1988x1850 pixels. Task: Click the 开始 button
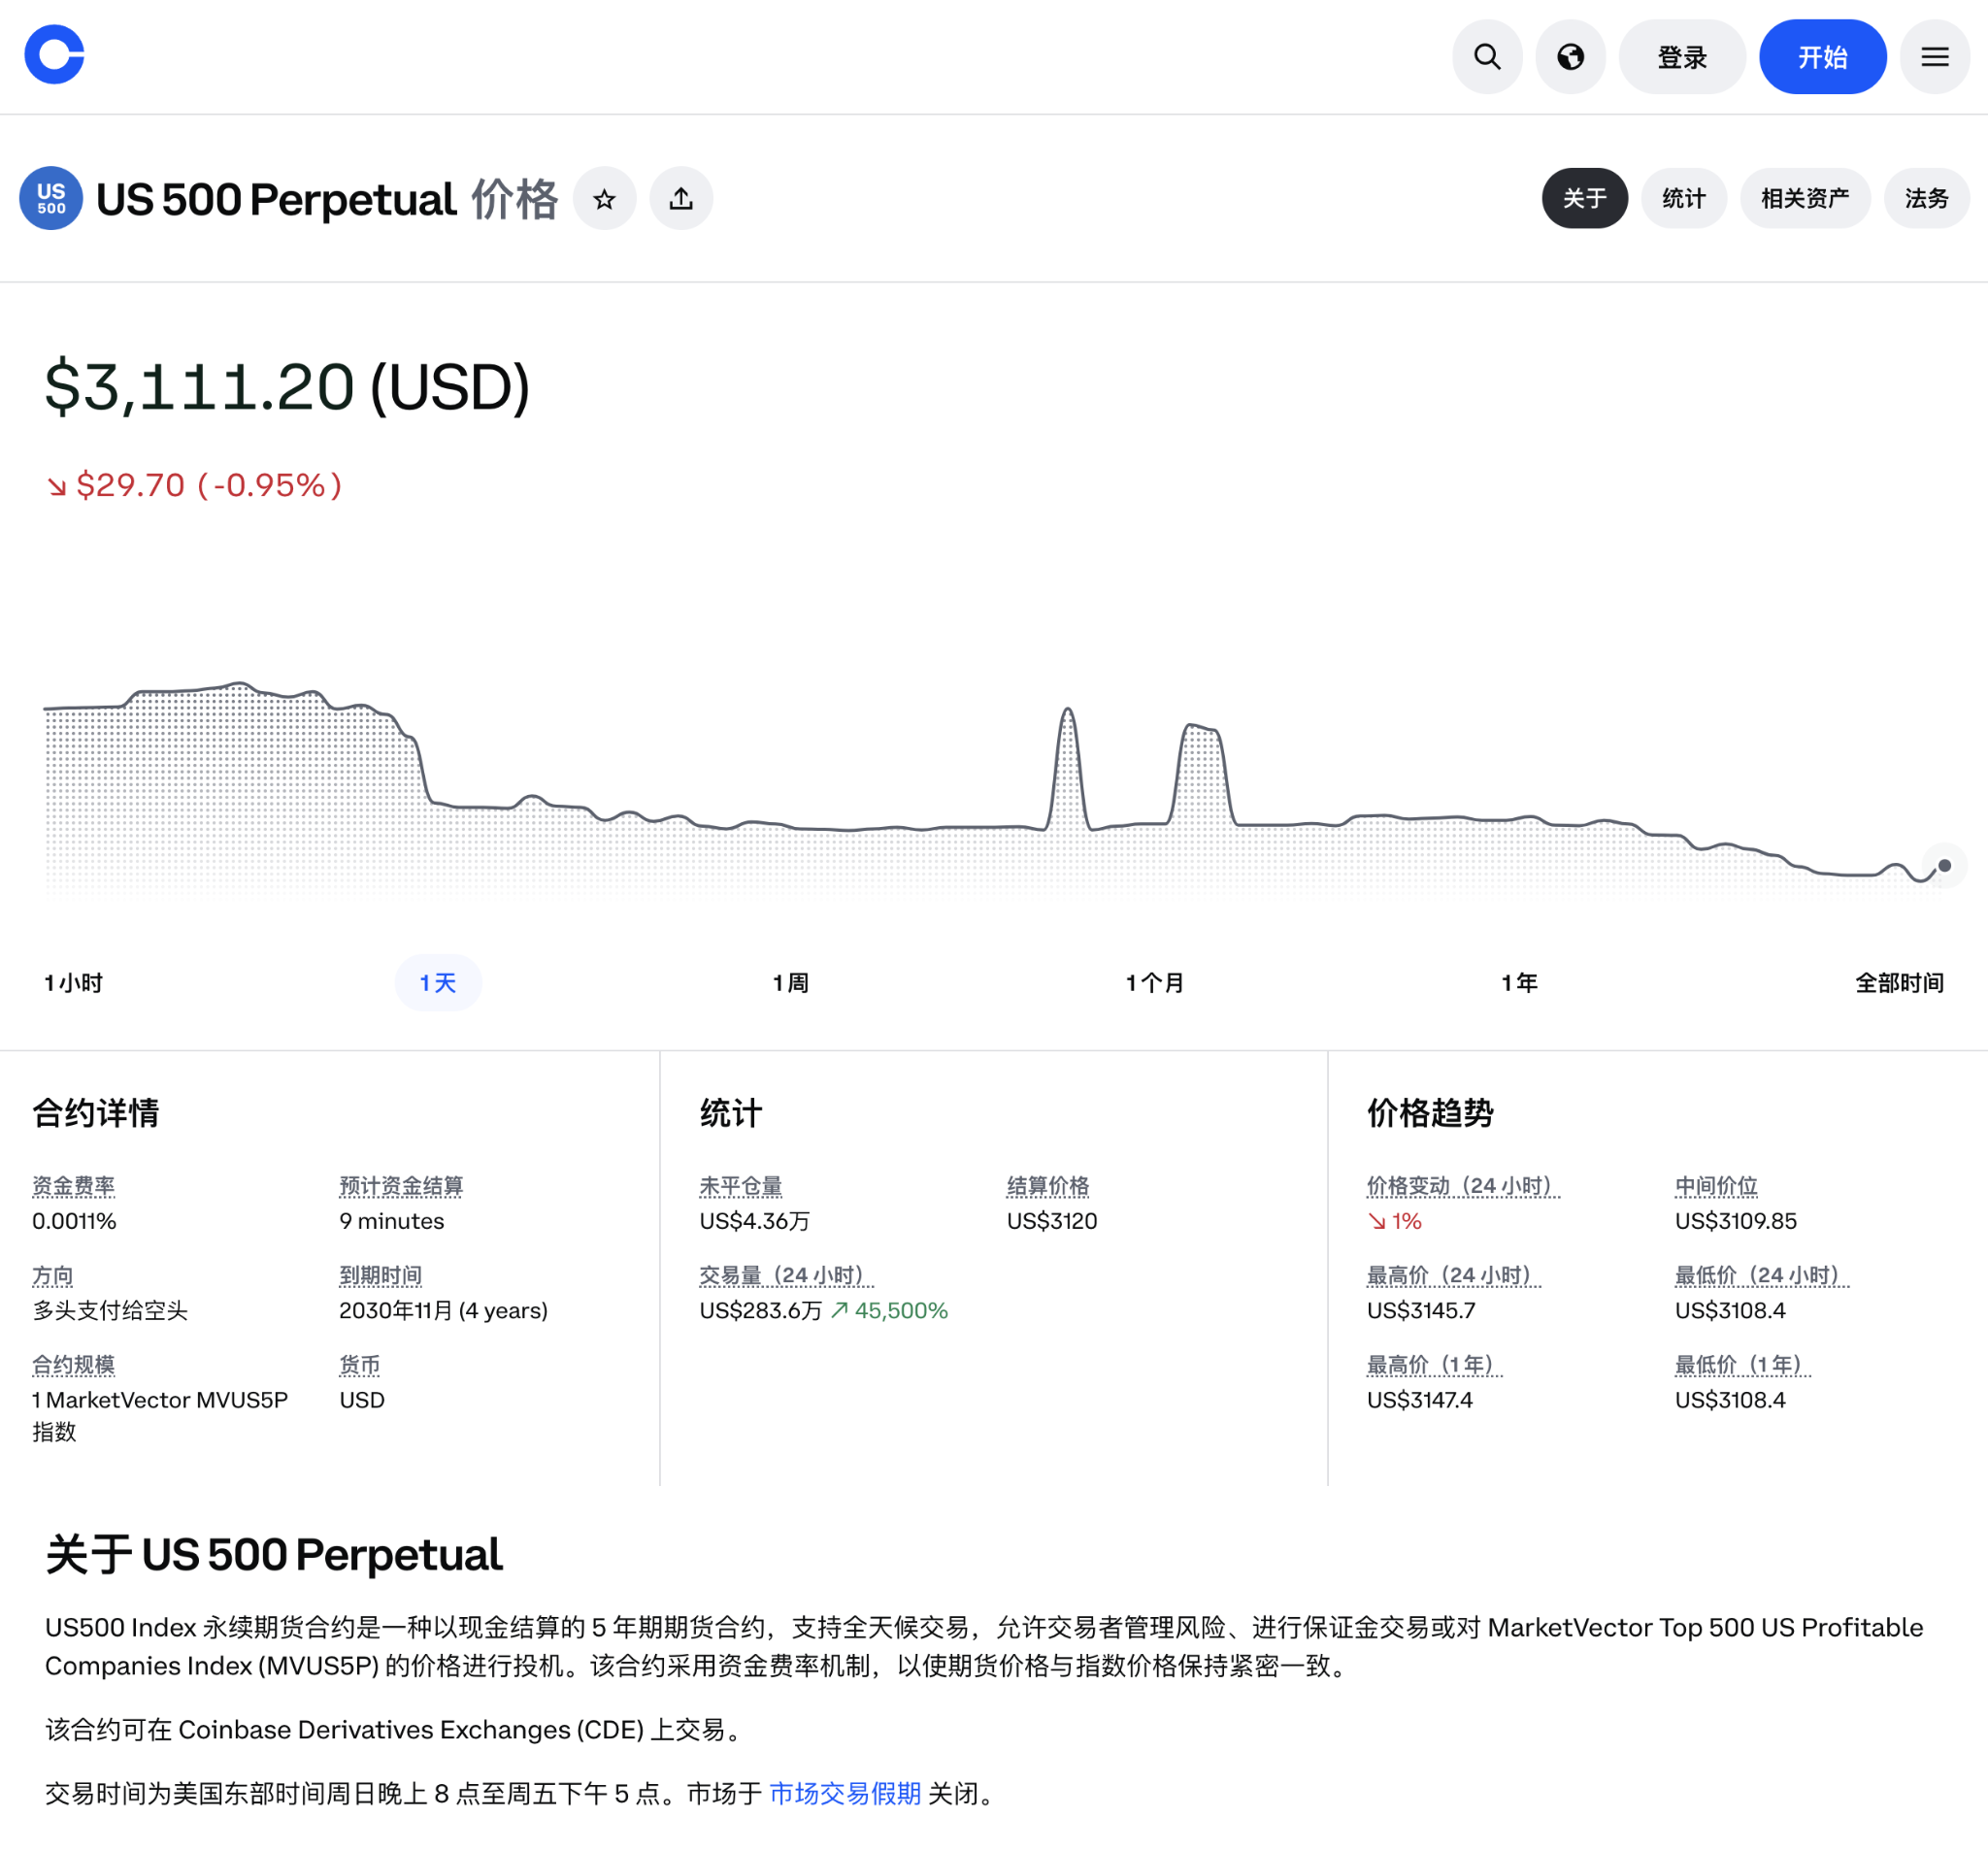tap(1822, 57)
